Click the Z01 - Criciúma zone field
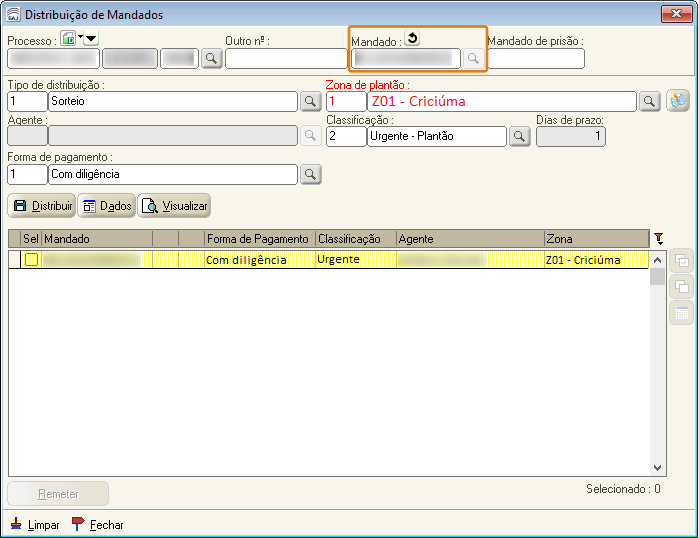 click(502, 101)
